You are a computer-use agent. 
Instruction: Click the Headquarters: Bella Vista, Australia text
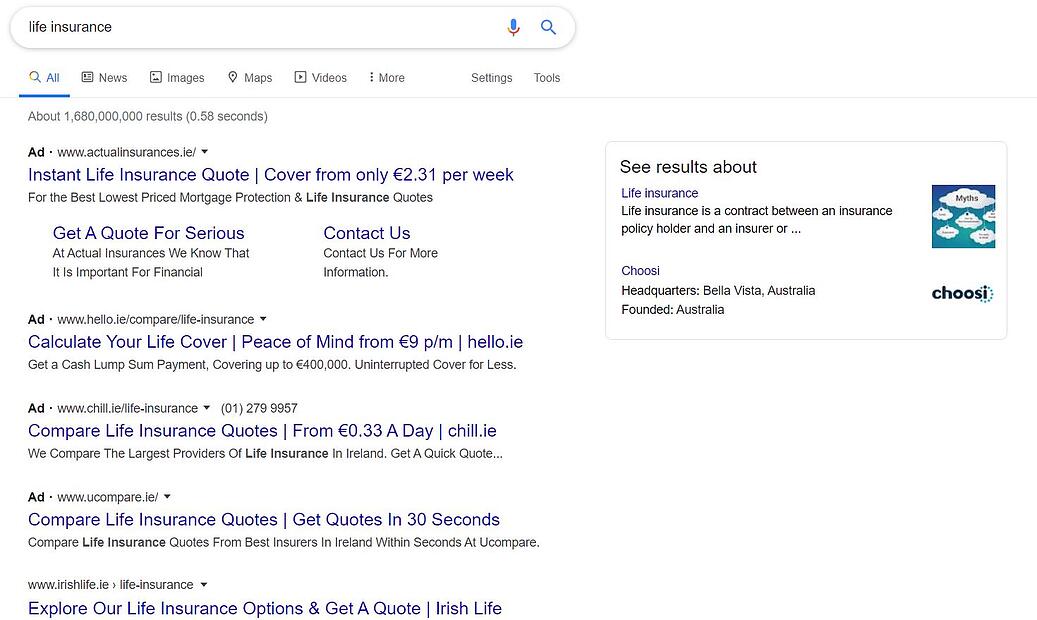coord(718,290)
